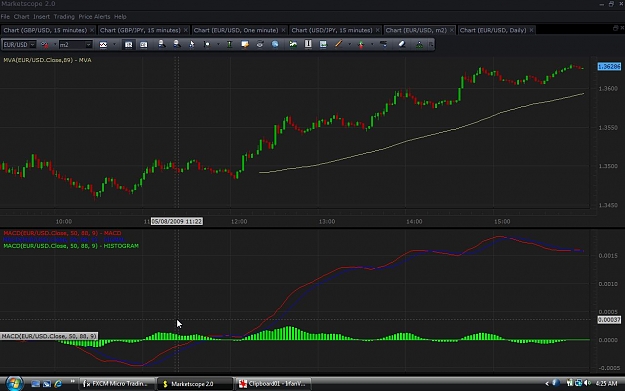Launch Internet Explorer from quick launch

point(58,384)
